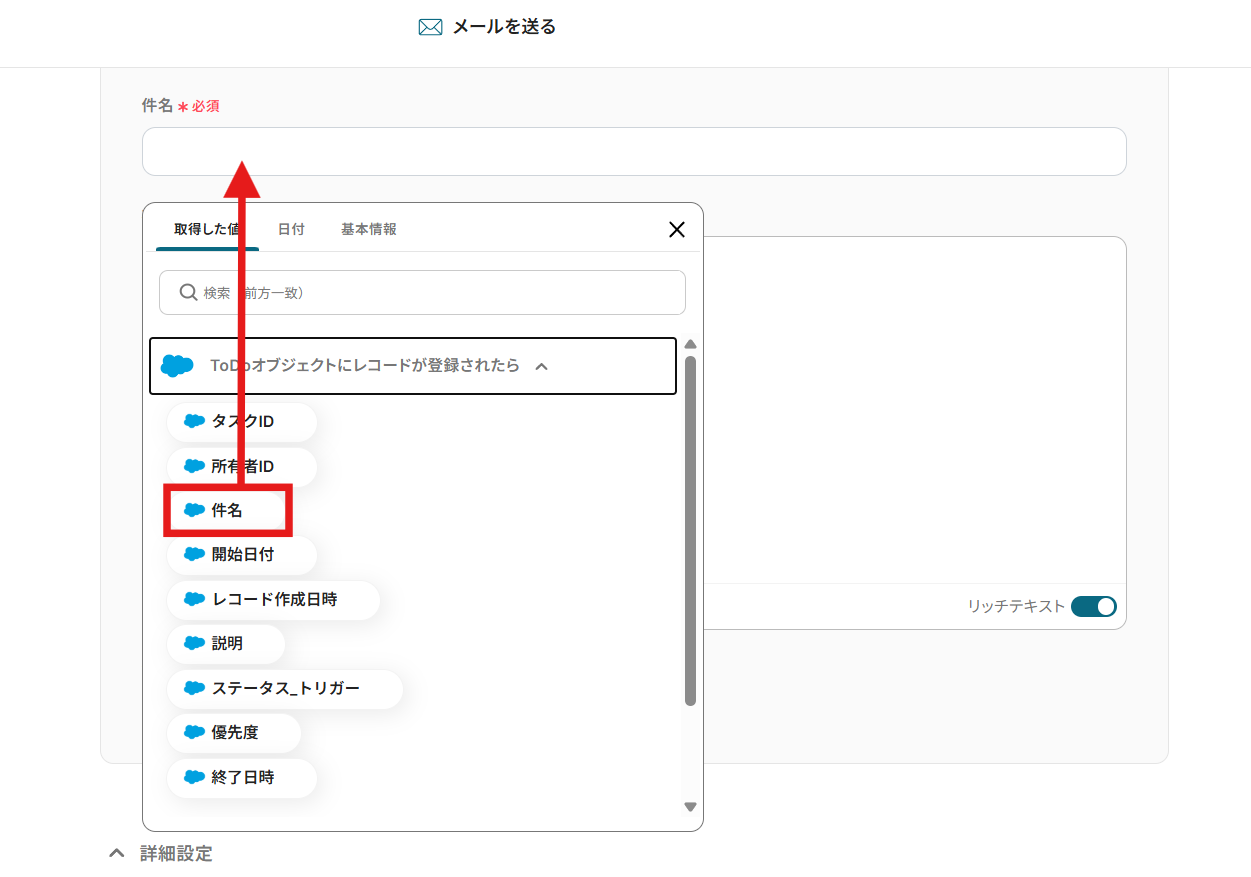Screen dimensions: 1251x877
Task: Close the value picker popup with X
Action: [677, 229]
